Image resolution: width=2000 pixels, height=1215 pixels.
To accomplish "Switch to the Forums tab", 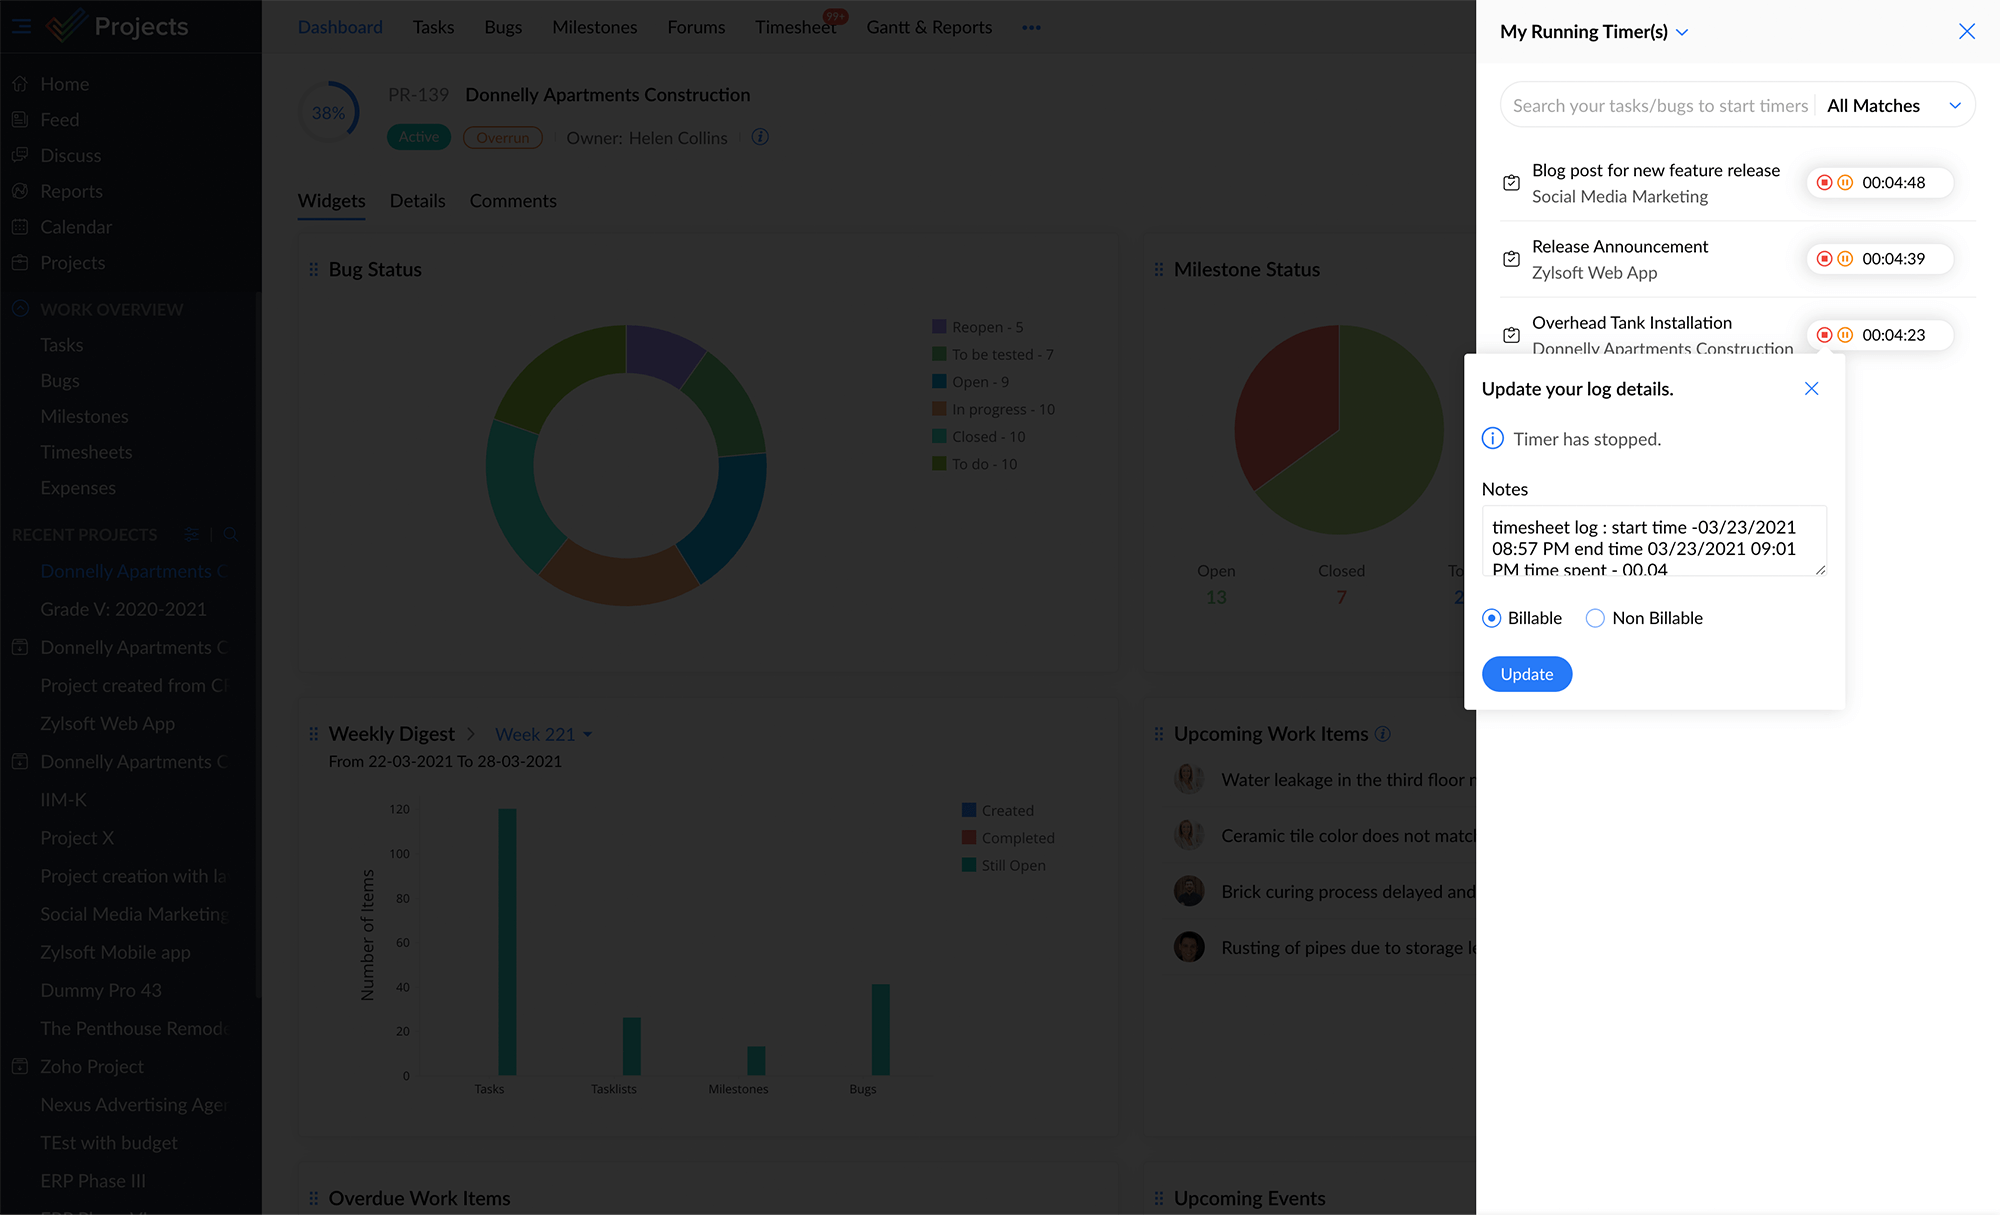I will point(696,28).
